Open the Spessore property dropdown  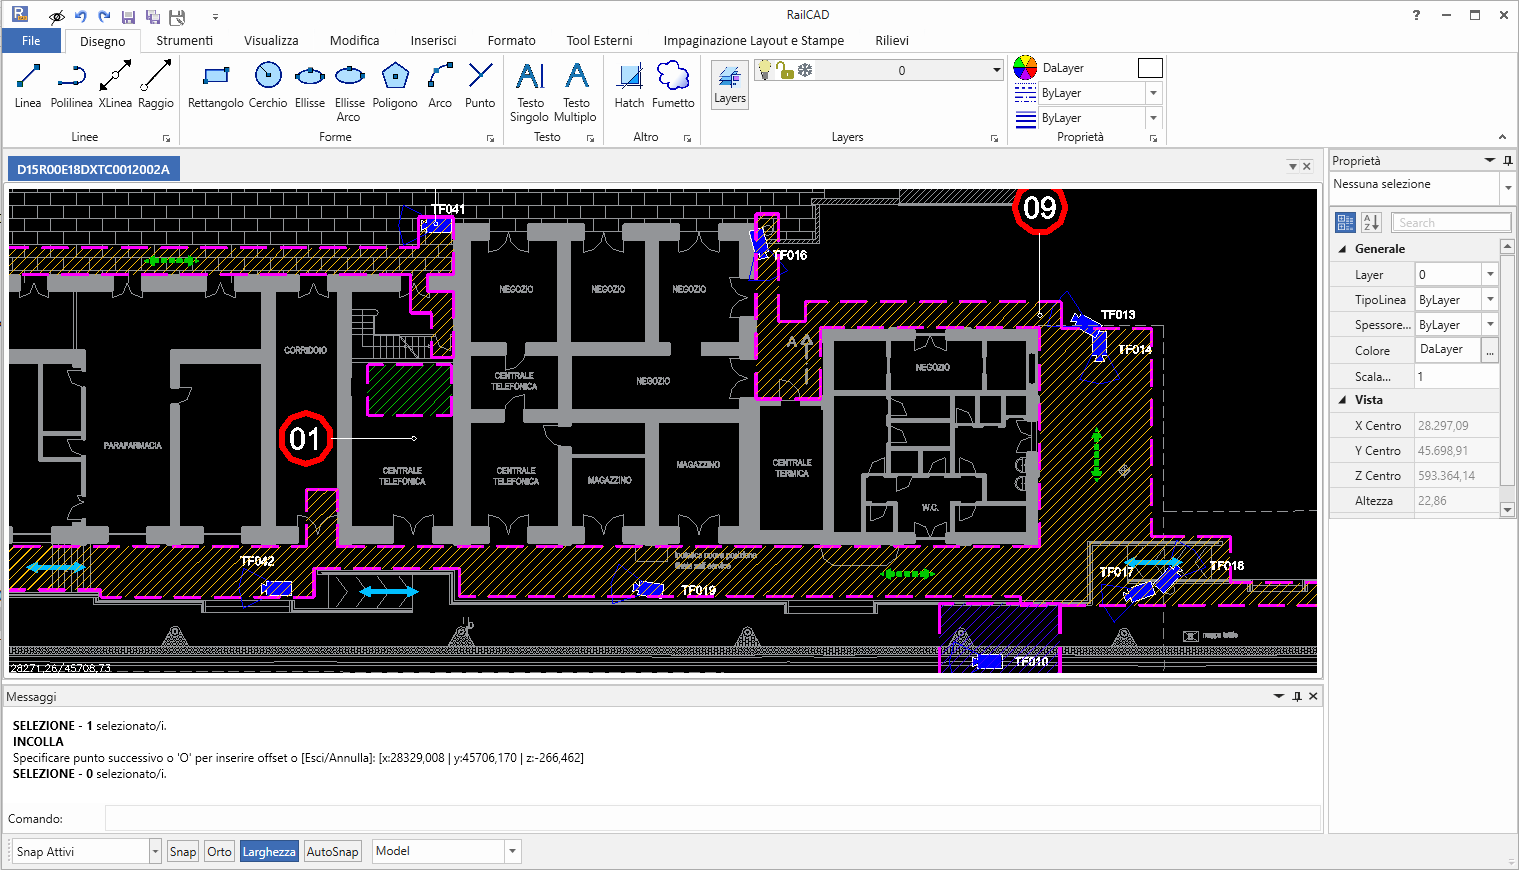click(x=1490, y=324)
